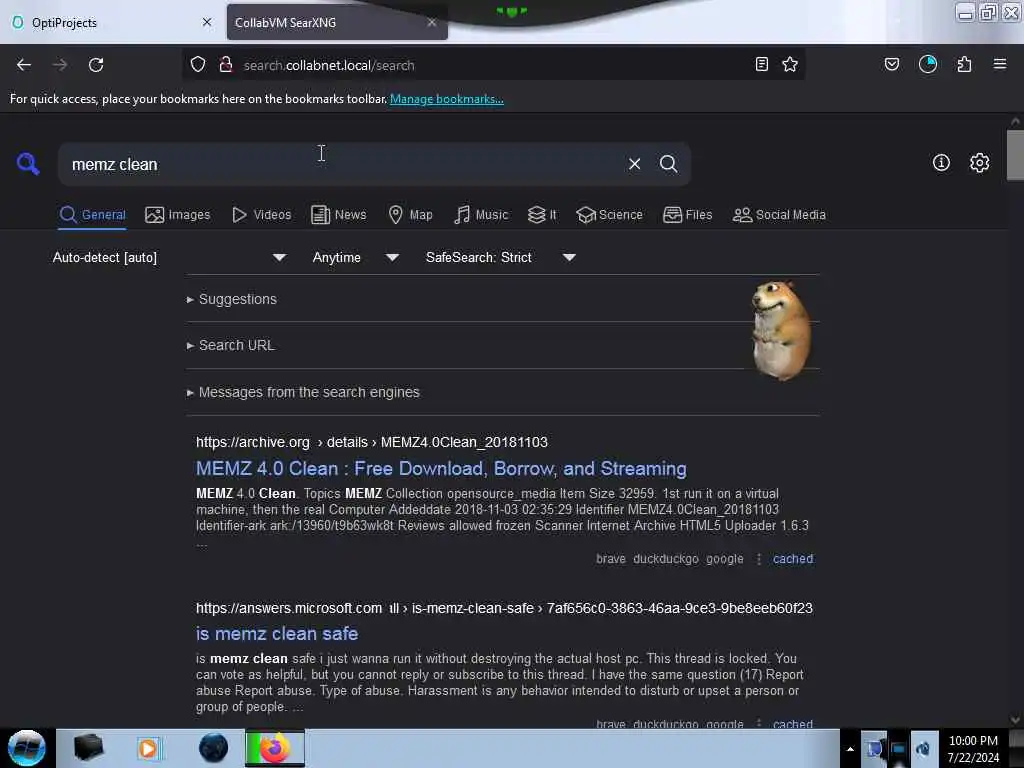Expand the Search URL section
1024x768 pixels.
click(231, 345)
